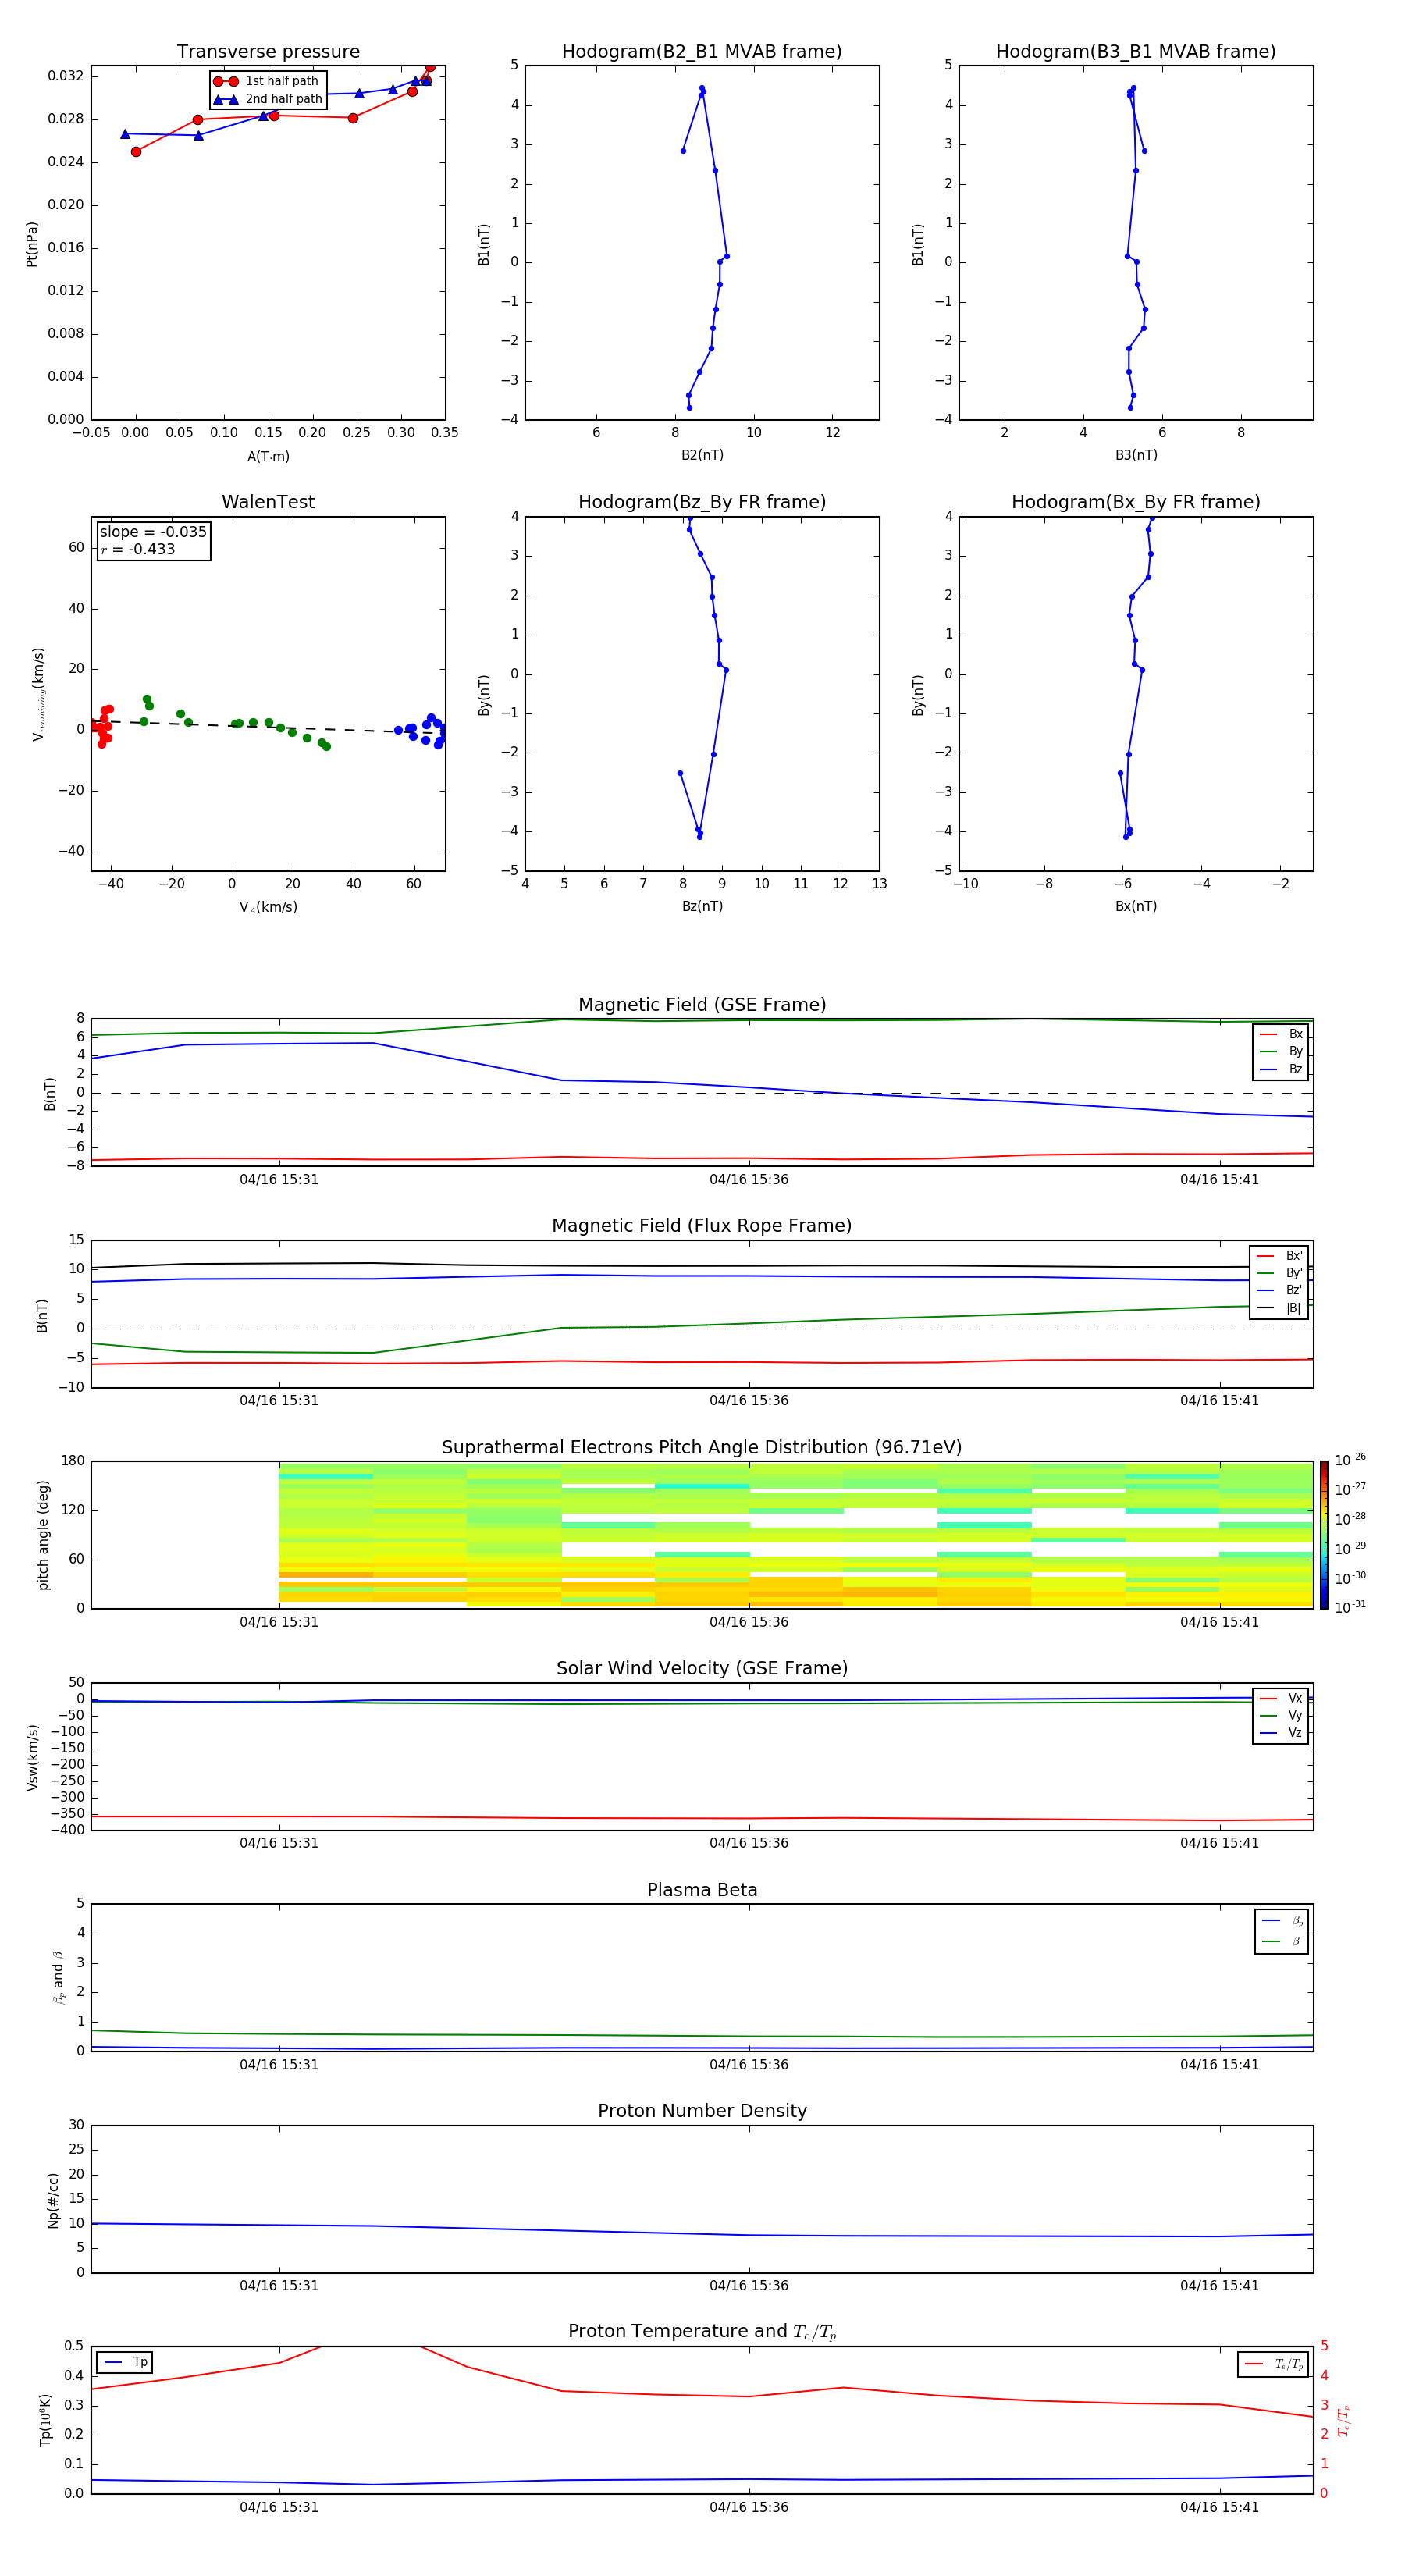Click the "Proton Temperature and Te/Tp" title
Image resolution: width=1405 pixels, height=2576 pixels.
click(702, 2332)
